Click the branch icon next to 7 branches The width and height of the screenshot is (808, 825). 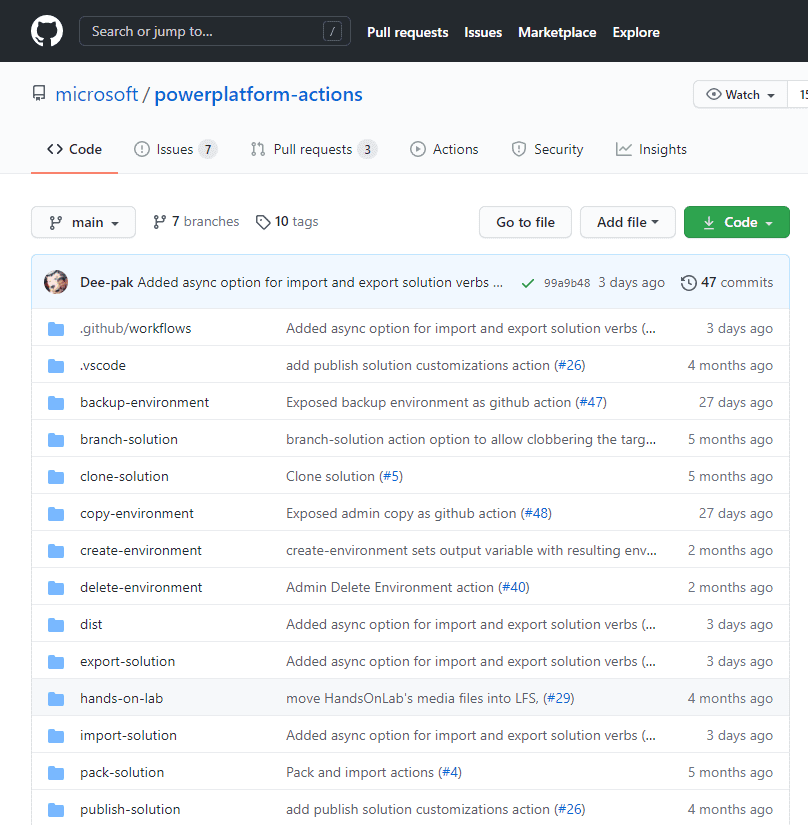159,222
